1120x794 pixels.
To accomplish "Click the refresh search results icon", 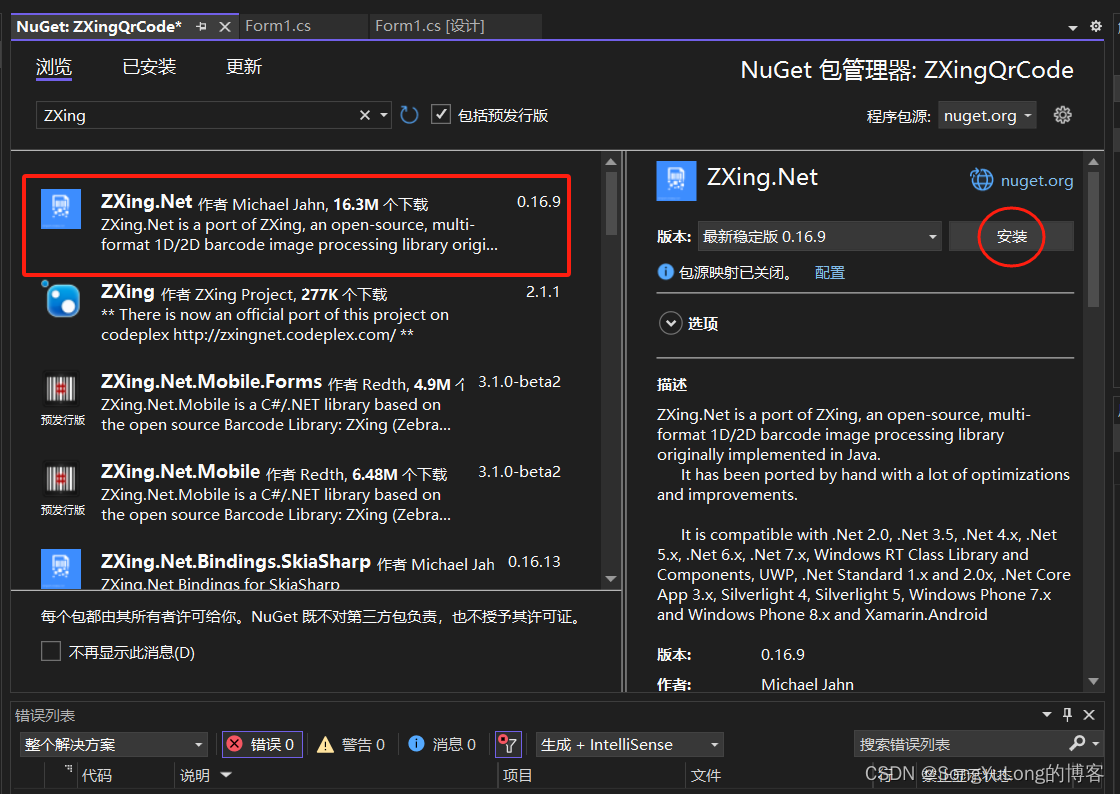I will coord(409,115).
